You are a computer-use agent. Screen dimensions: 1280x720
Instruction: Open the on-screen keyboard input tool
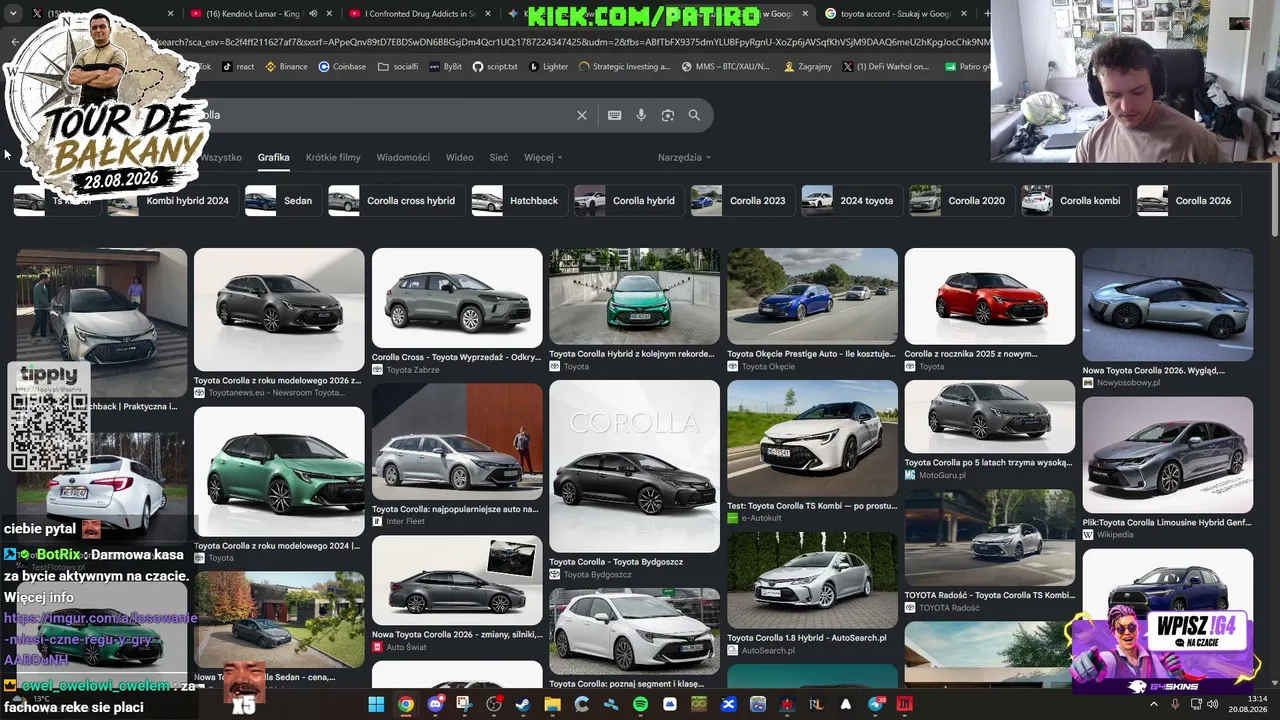(x=615, y=115)
